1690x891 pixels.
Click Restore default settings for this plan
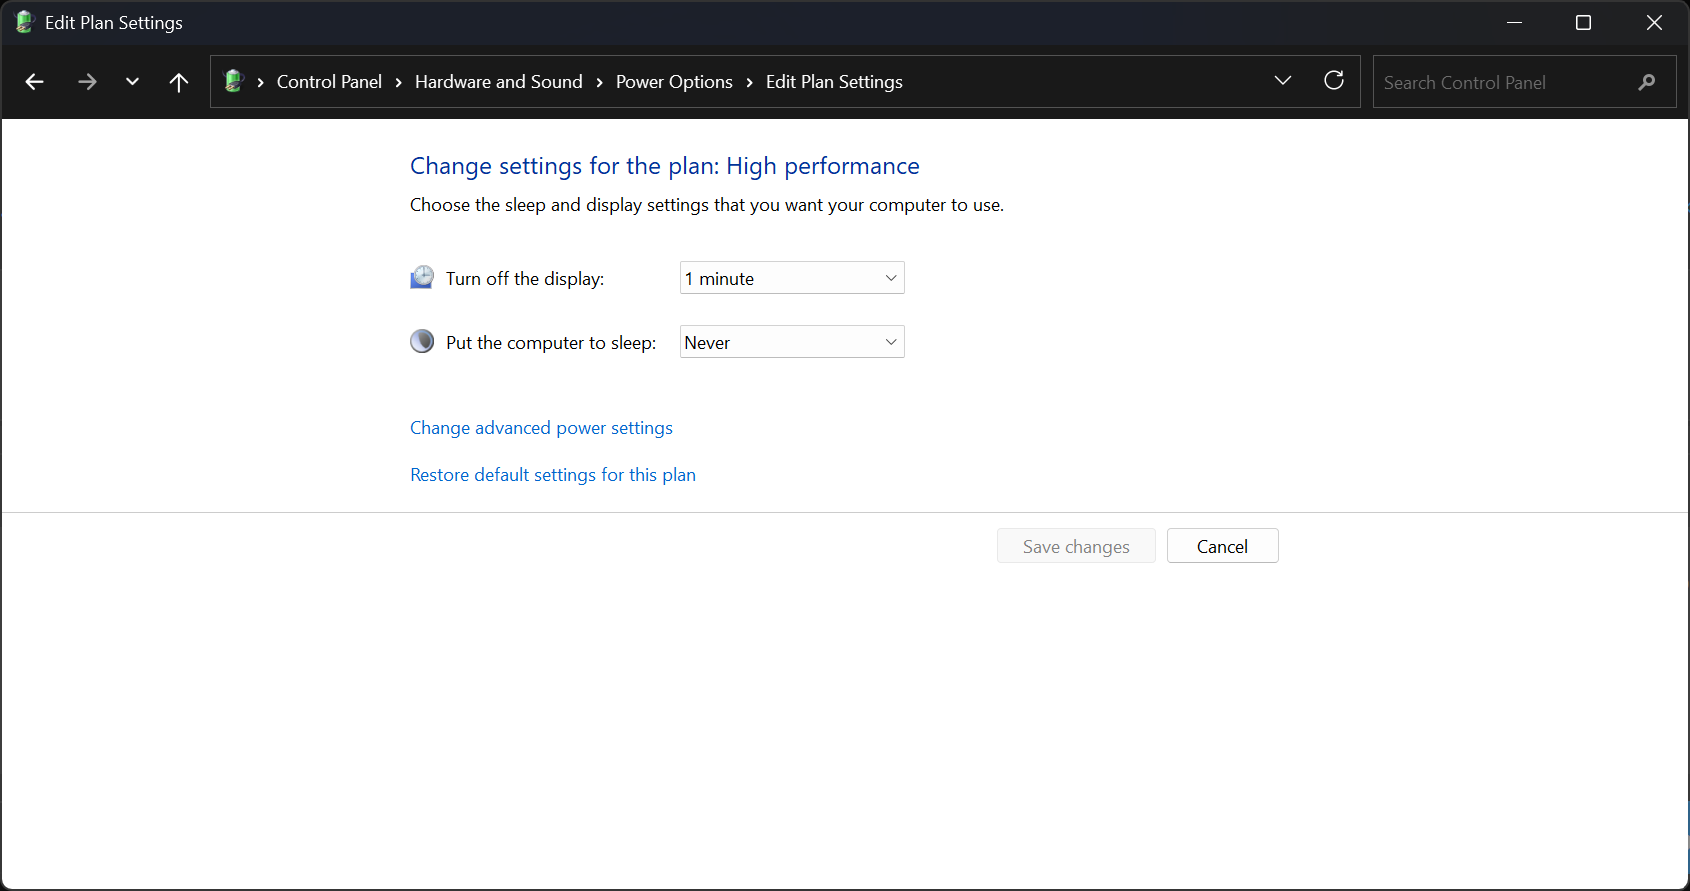[553, 475]
